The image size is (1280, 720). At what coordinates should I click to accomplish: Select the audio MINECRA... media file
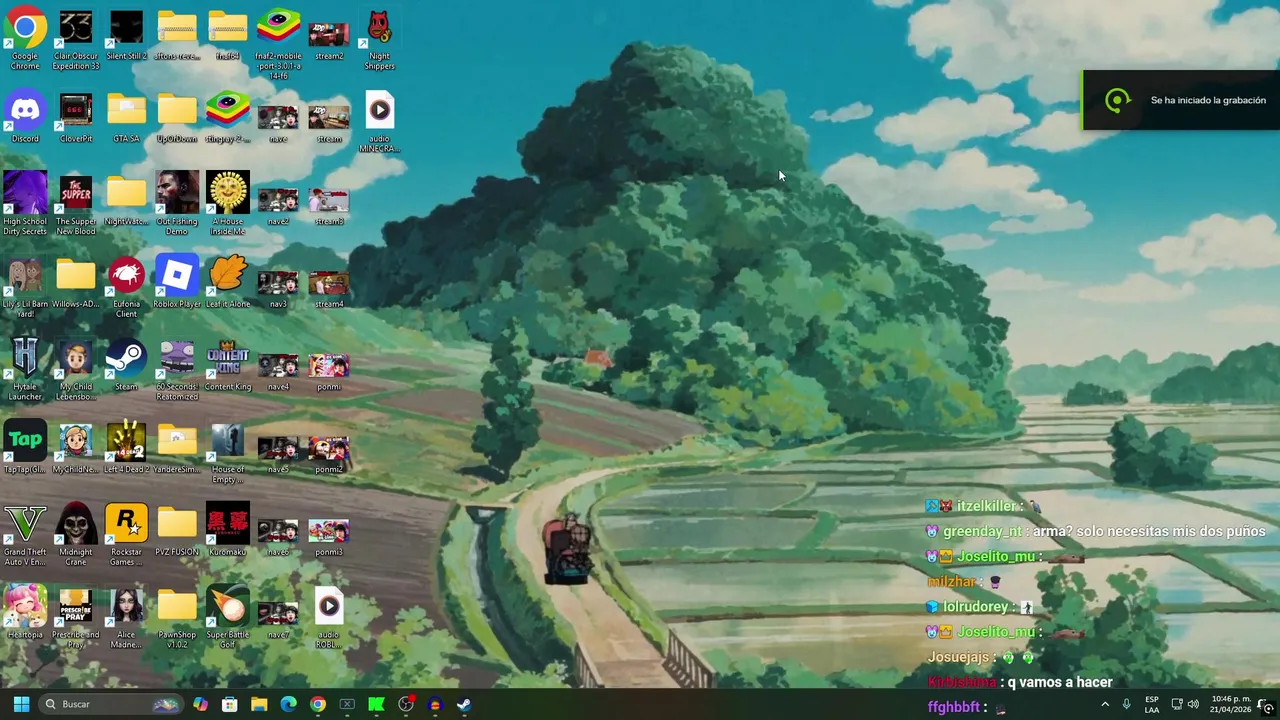pos(379,123)
